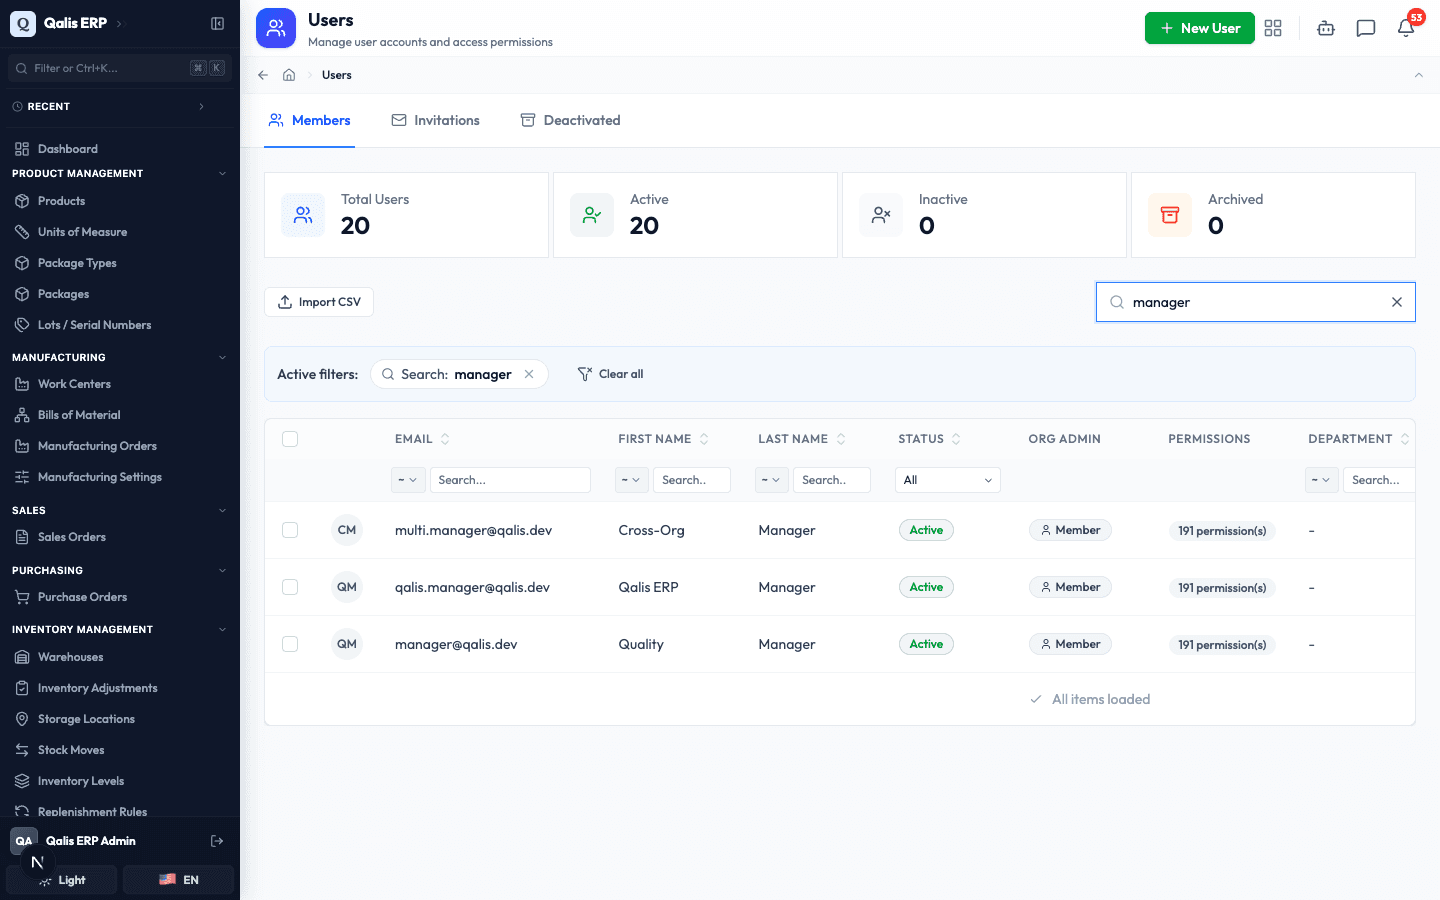This screenshot has height=900, width=1440.
Task: Tick the checkbox for manager@qalis.dev
Action: [x=290, y=644]
